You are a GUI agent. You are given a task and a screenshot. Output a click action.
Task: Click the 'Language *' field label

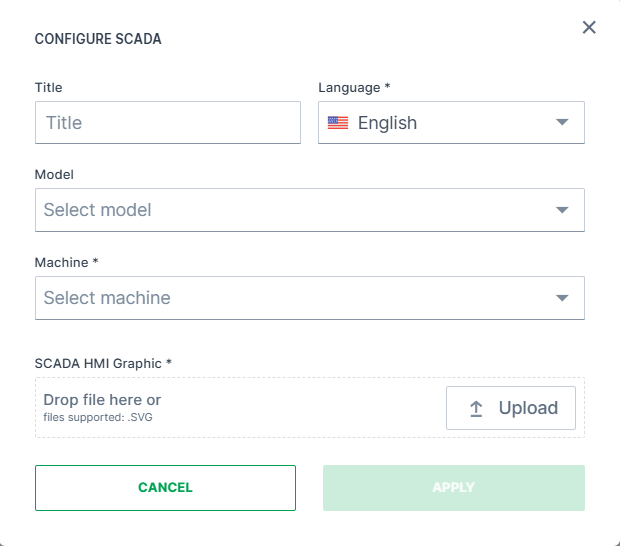tap(354, 87)
